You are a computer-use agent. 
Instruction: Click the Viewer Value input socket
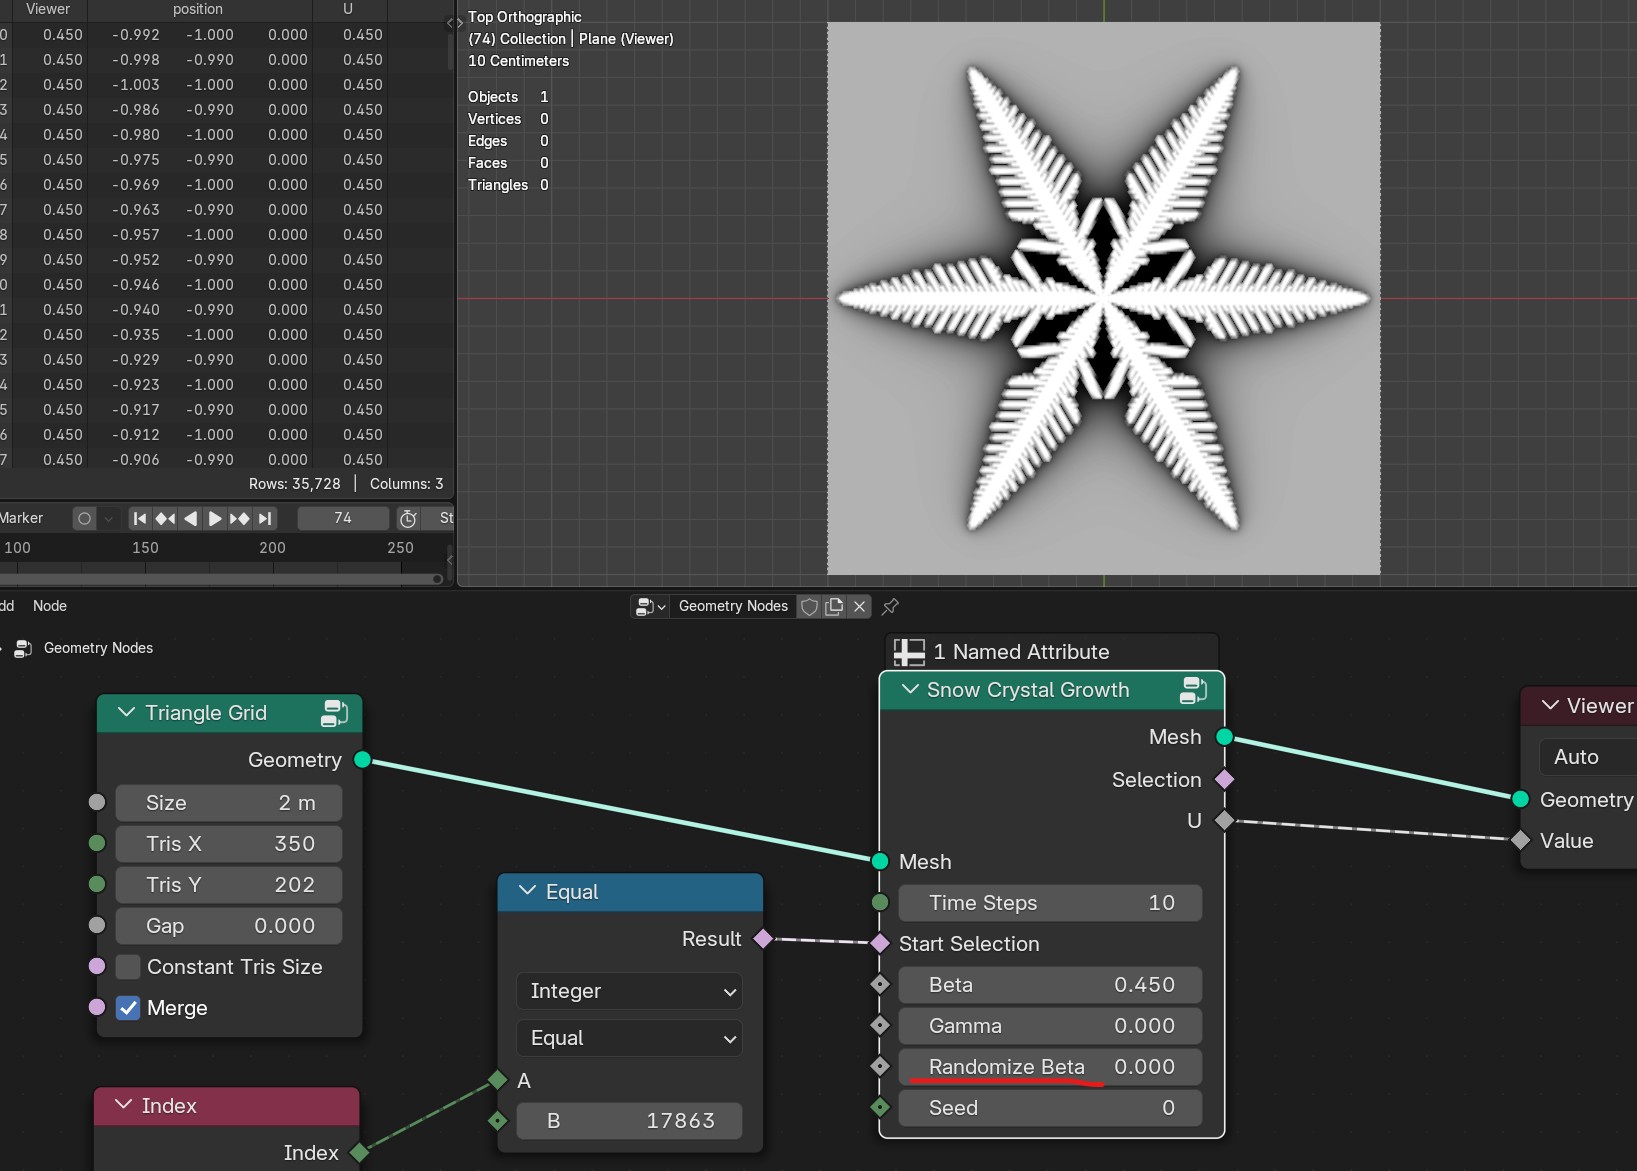click(x=1521, y=840)
